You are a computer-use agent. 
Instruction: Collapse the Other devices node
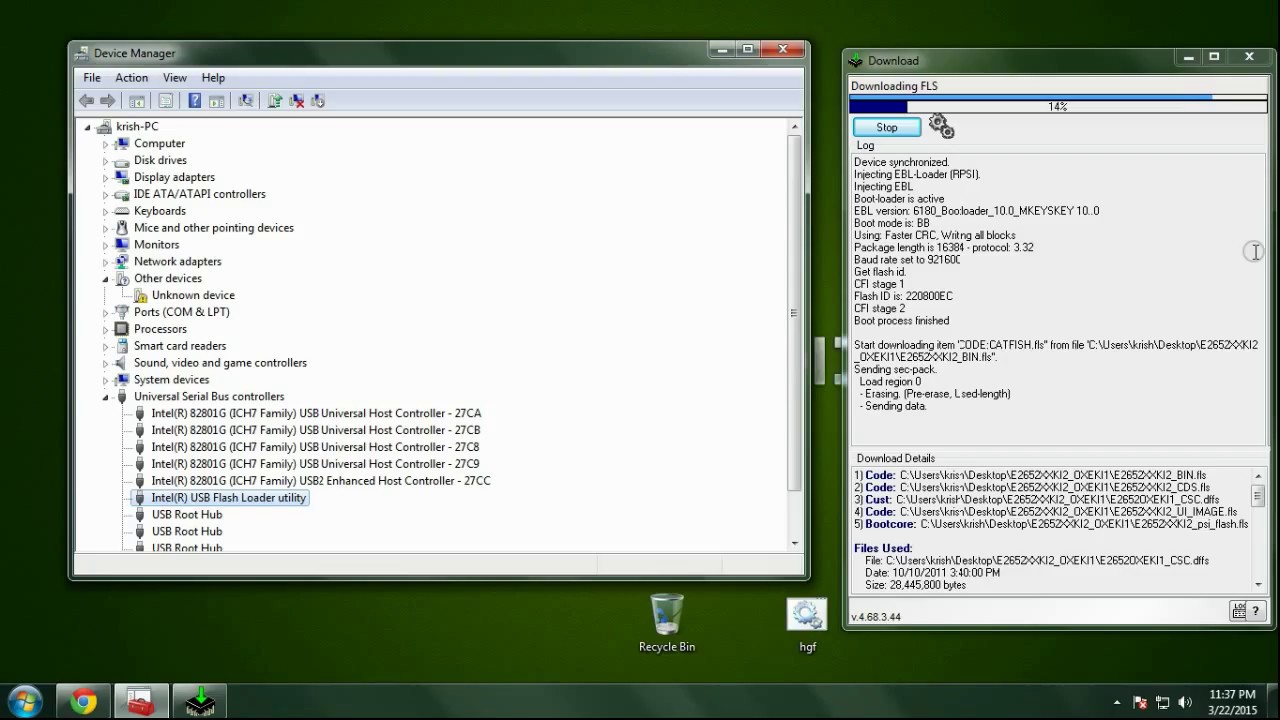point(105,279)
